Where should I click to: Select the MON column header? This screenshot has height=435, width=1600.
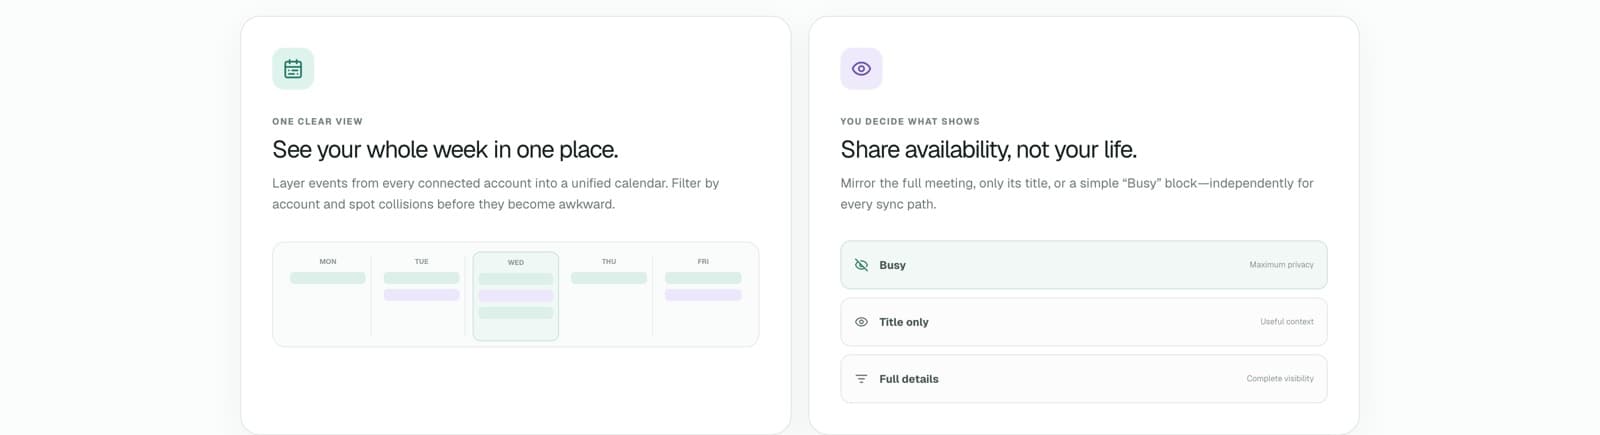328,261
